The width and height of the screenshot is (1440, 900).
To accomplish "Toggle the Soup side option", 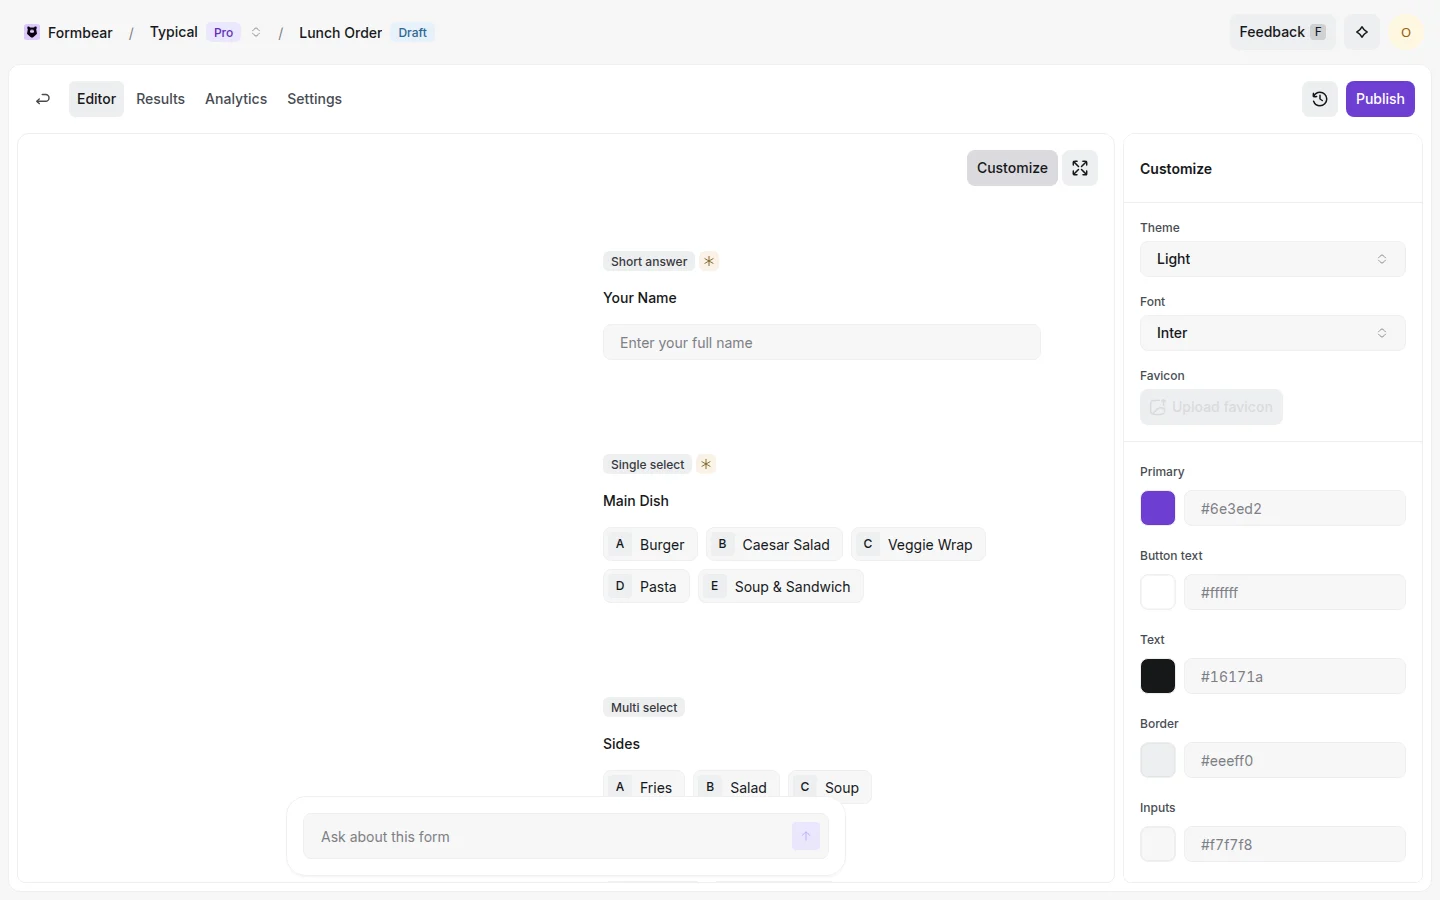I will click(830, 786).
